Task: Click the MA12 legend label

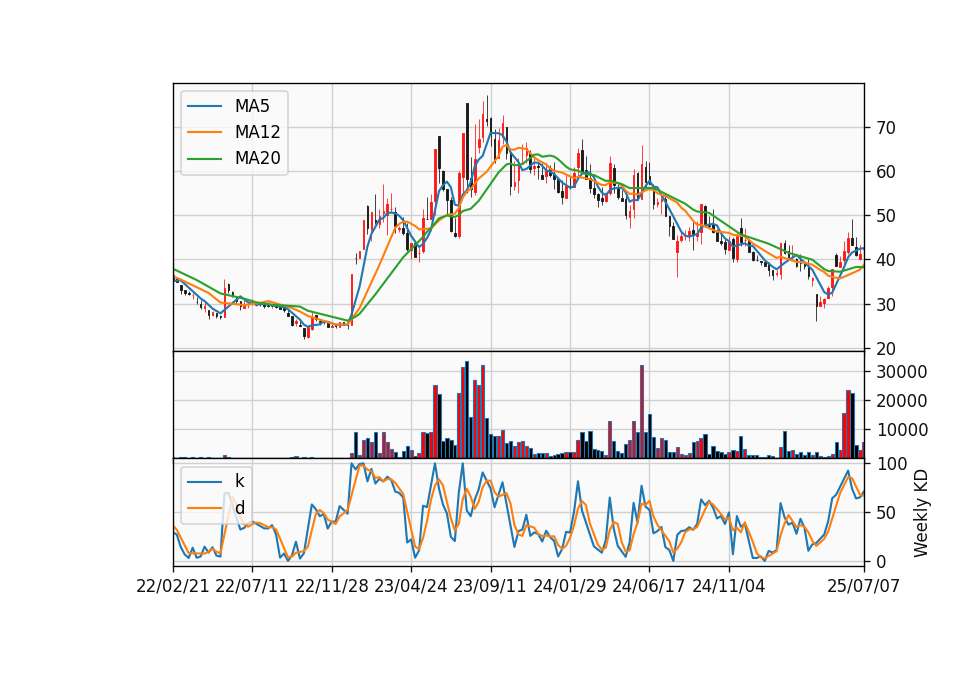Action: pos(257,132)
